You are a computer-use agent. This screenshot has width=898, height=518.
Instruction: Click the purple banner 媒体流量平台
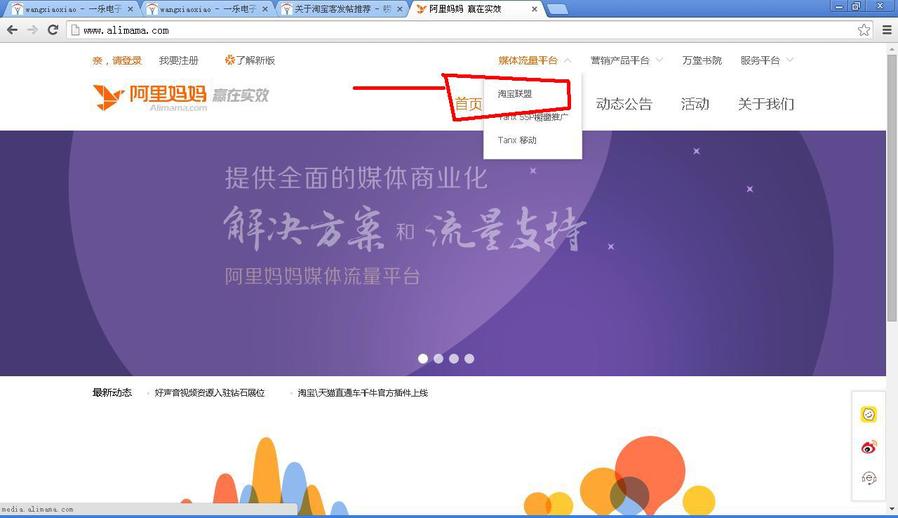point(443,253)
